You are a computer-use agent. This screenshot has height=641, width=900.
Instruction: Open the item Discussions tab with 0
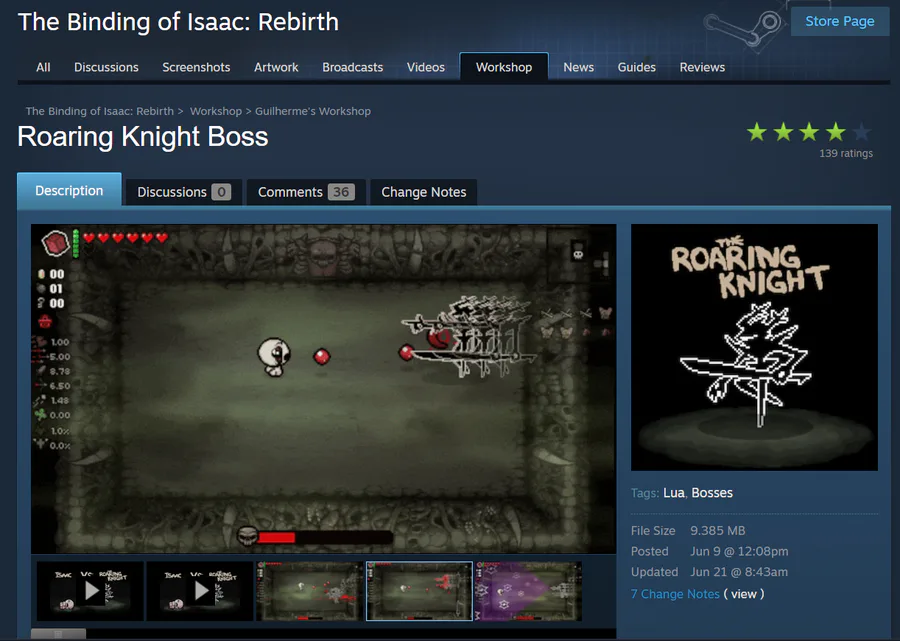(184, 192)
